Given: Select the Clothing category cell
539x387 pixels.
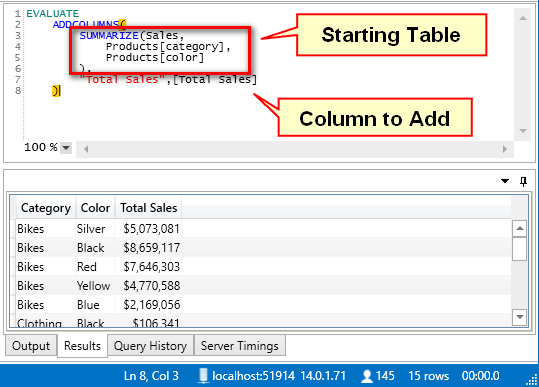Looking at the screenshot, I should 45,322.
